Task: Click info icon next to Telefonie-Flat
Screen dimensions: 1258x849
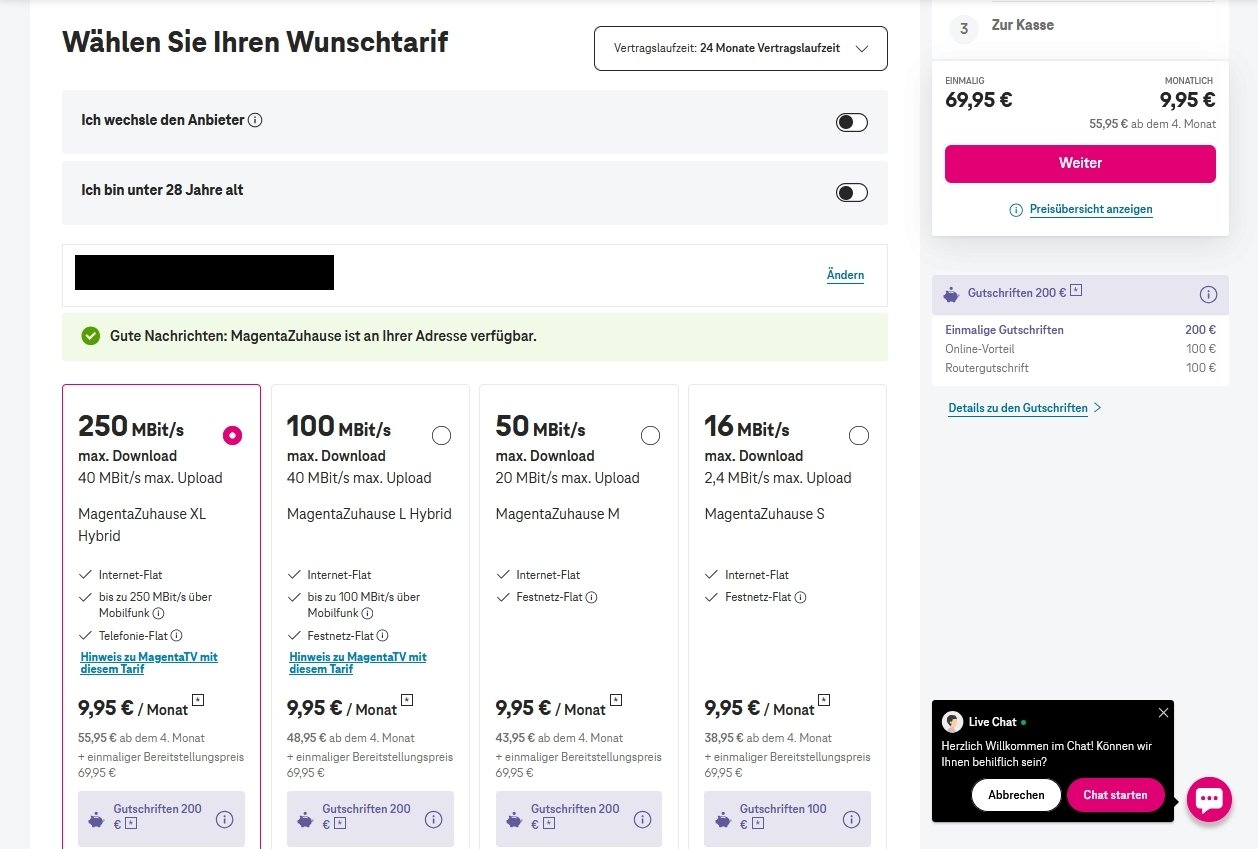Action: tap(177, 636)
